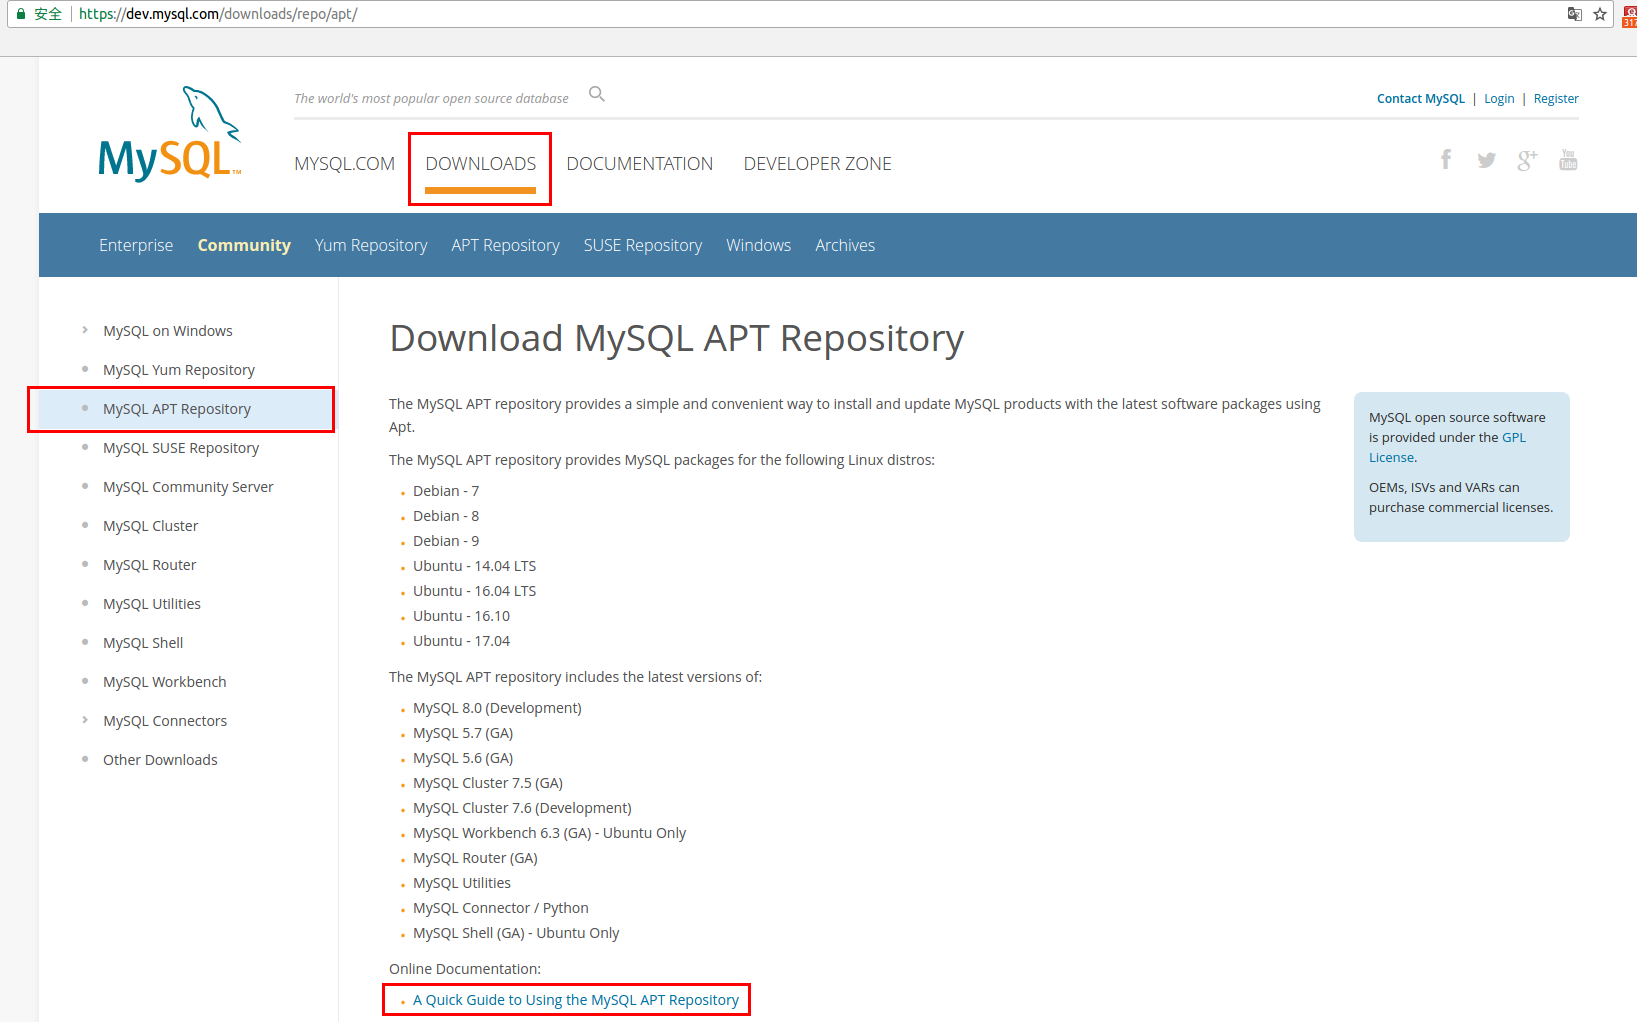Image resolution: width=1637 pixels, height=1022 pixels.
Task: Open the Google Plus icon
Action: click(1527, 160)
